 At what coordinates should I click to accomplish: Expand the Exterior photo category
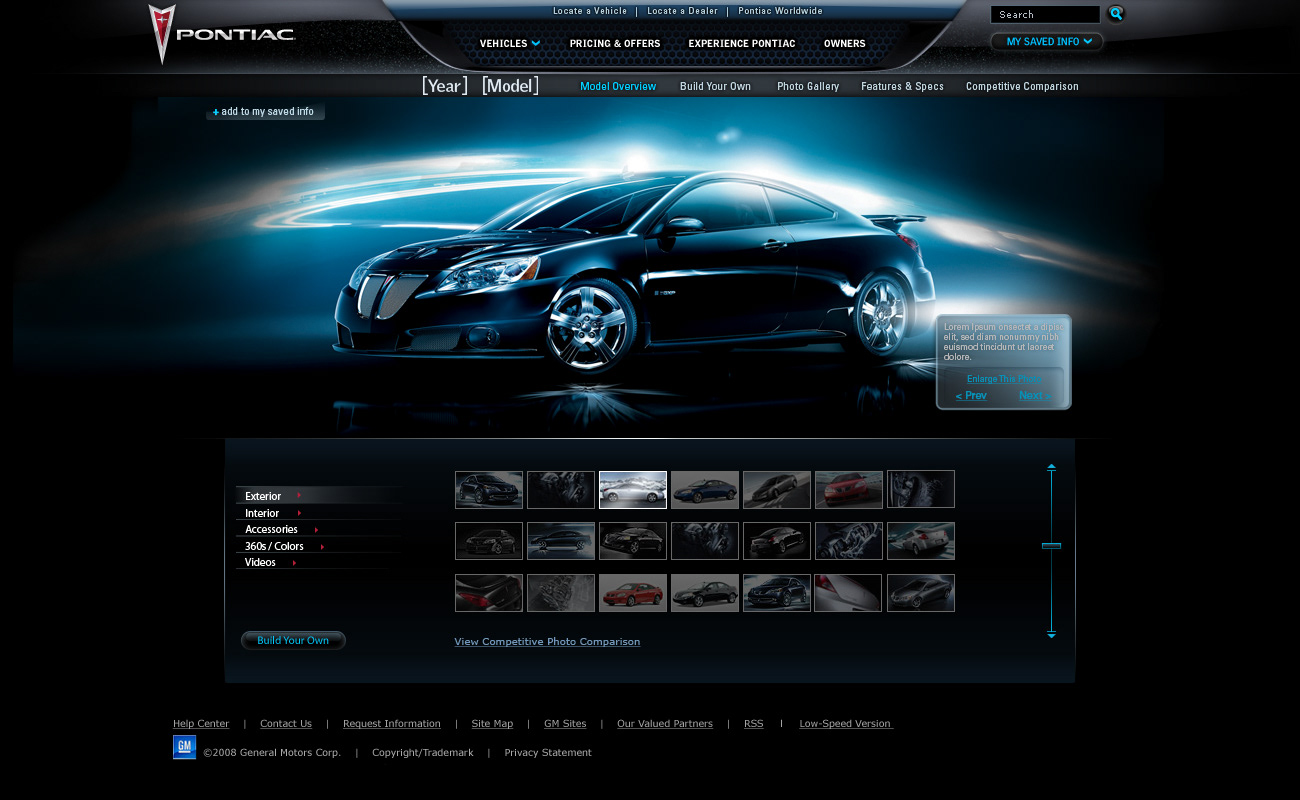click(x=264, y=496)
